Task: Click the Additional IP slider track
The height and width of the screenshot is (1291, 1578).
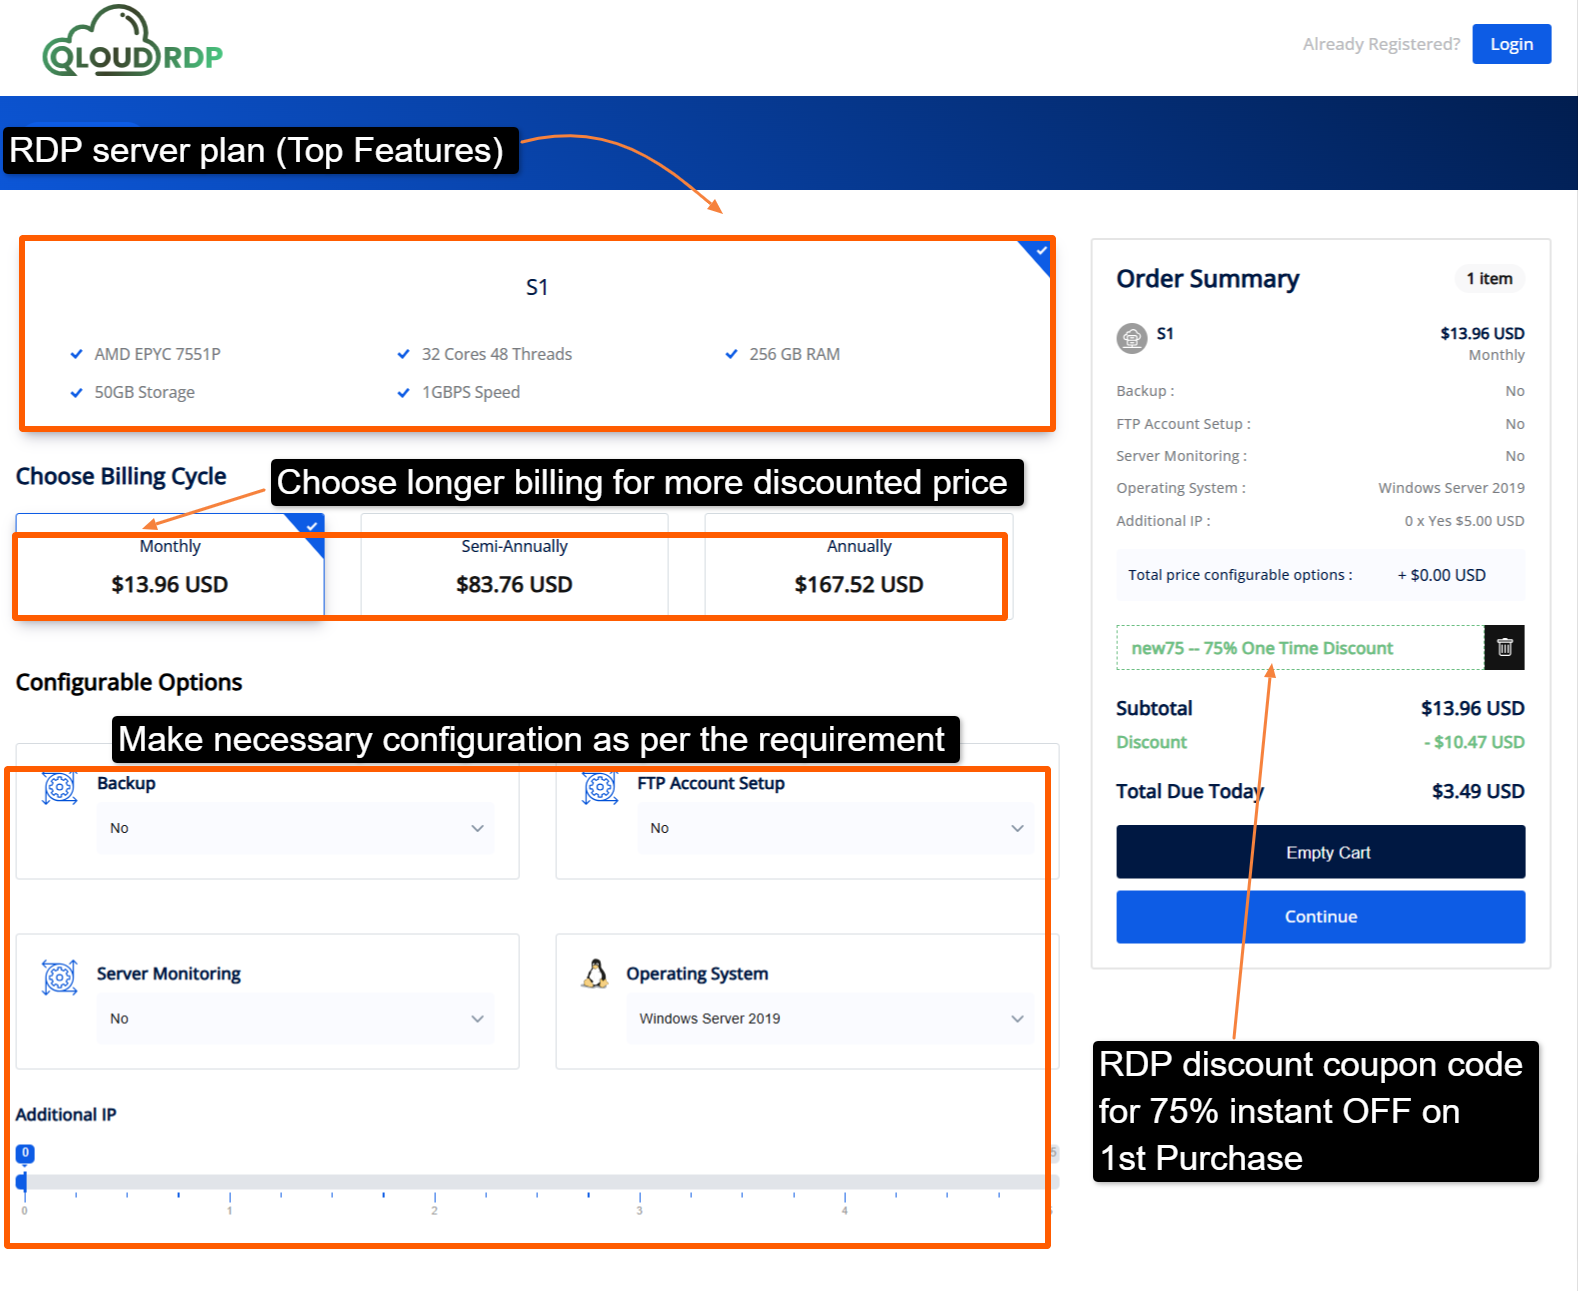Action: pos(537,1182)
